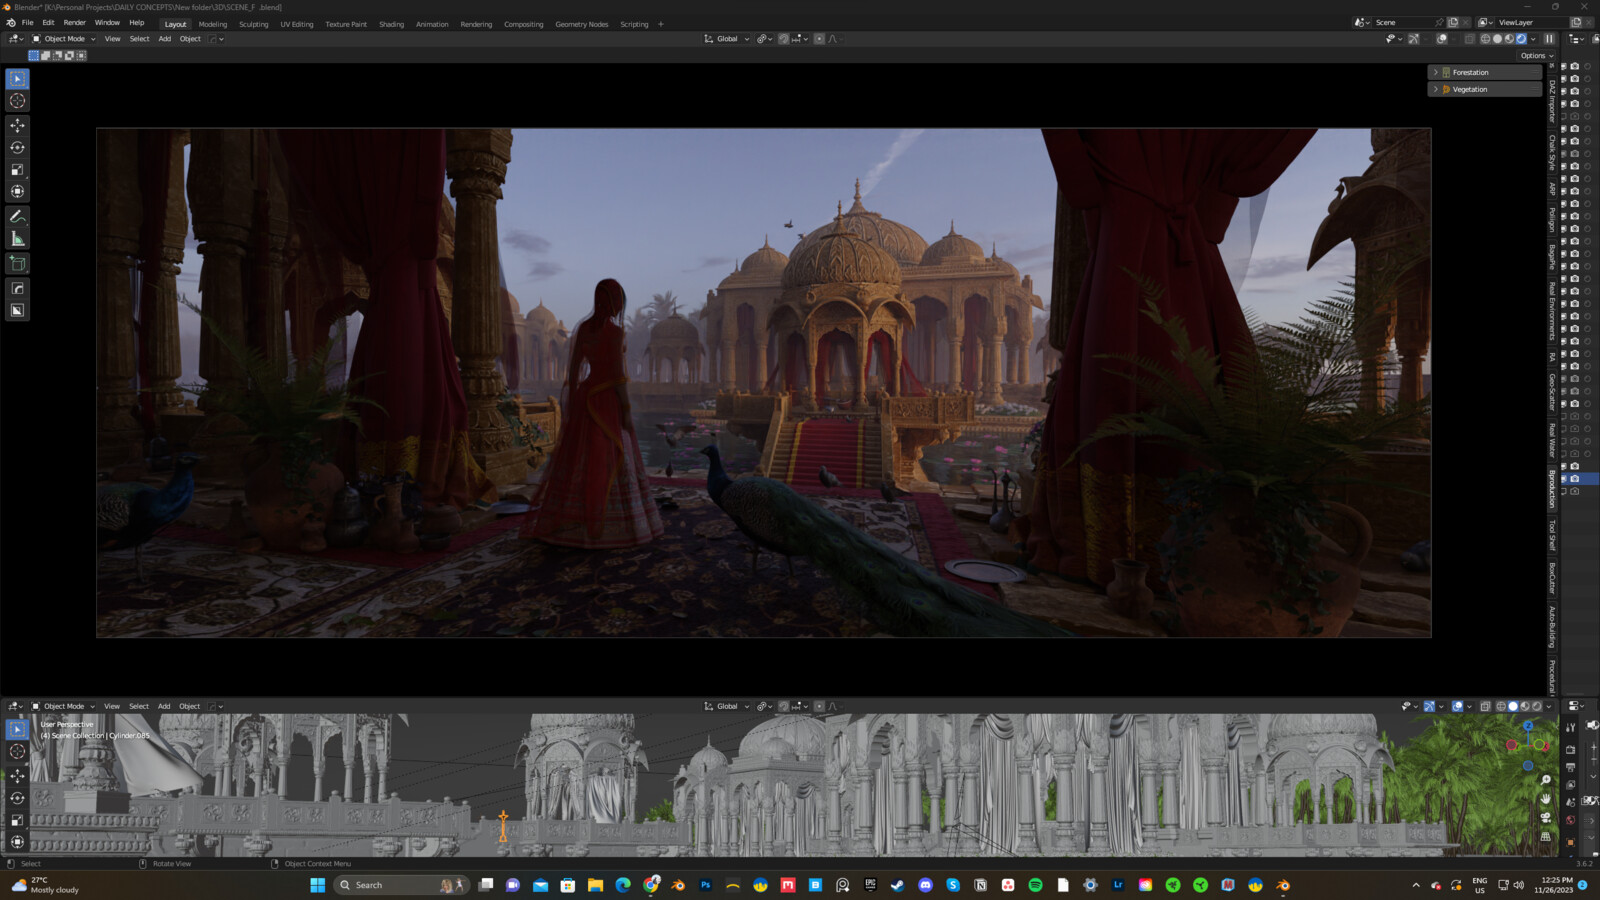Open the World properties tab with red globe icon
1600x900 pixels.
pos(1570,820)
